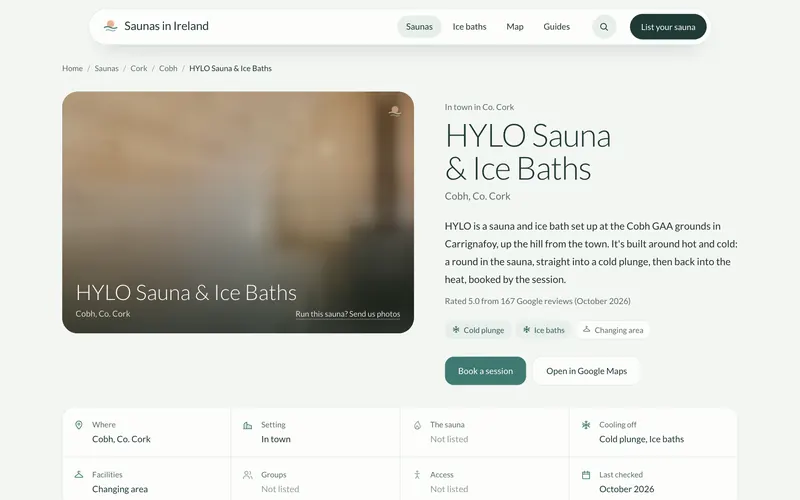Click the List your sauna button
Viewport: 800px width, 500px height.
(x=668, y=27)
